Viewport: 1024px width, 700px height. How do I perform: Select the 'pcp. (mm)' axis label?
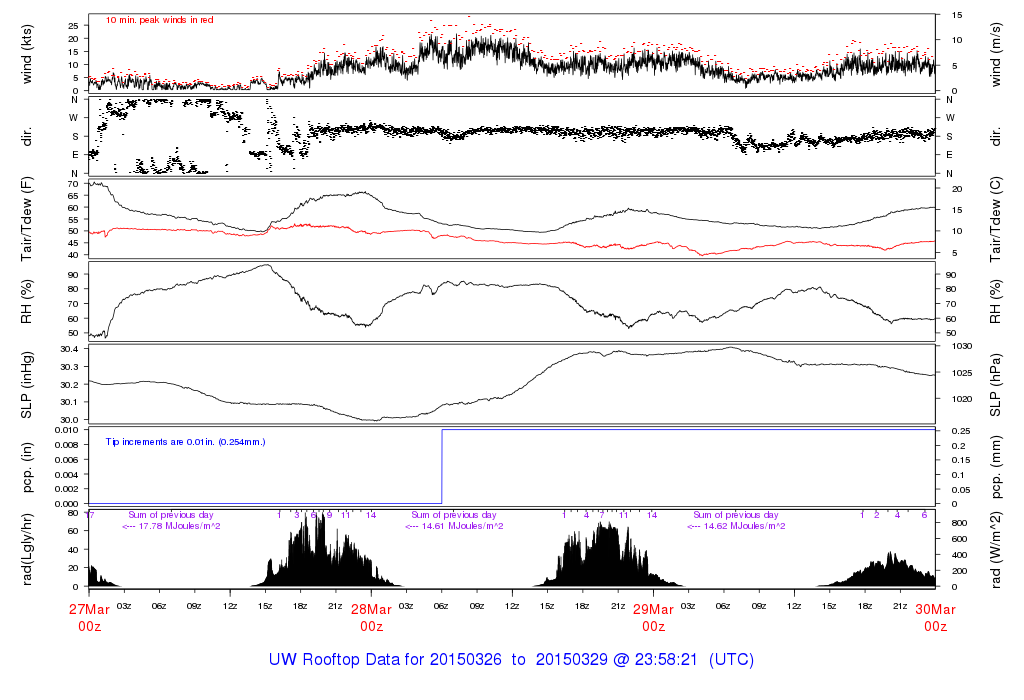(995, 468)
